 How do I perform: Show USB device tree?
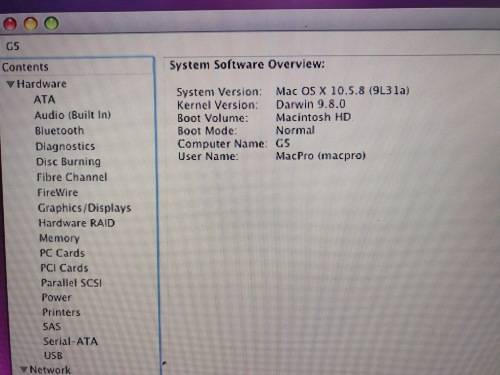53,355
